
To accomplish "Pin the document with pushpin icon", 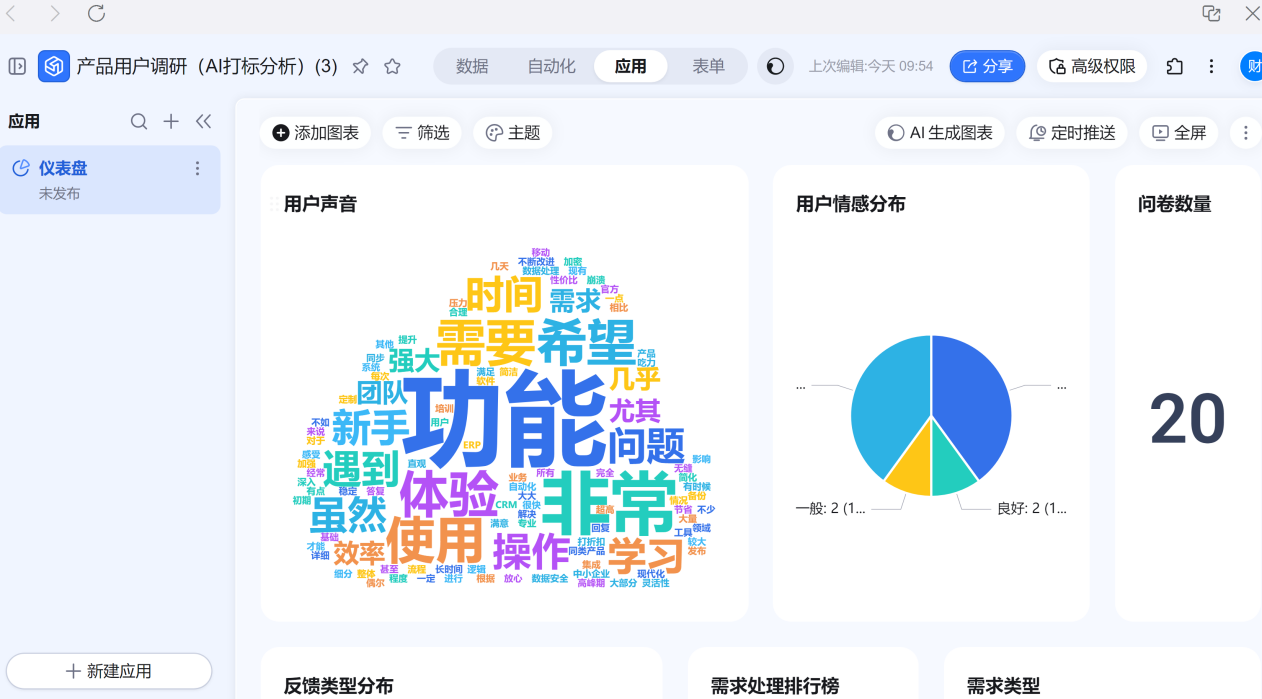I will (x=360, y=66).
